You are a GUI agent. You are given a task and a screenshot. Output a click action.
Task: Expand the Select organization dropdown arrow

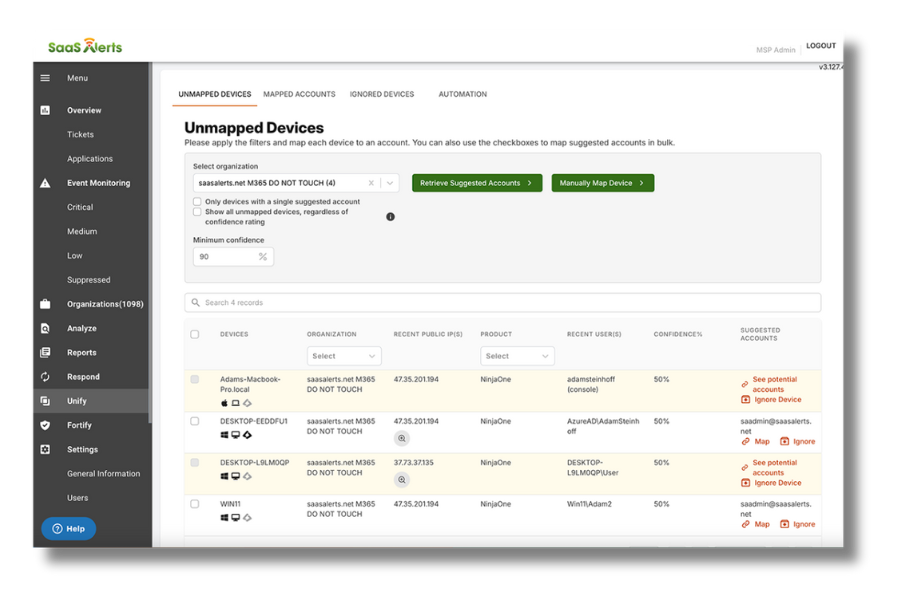click(x=390, y=183)
